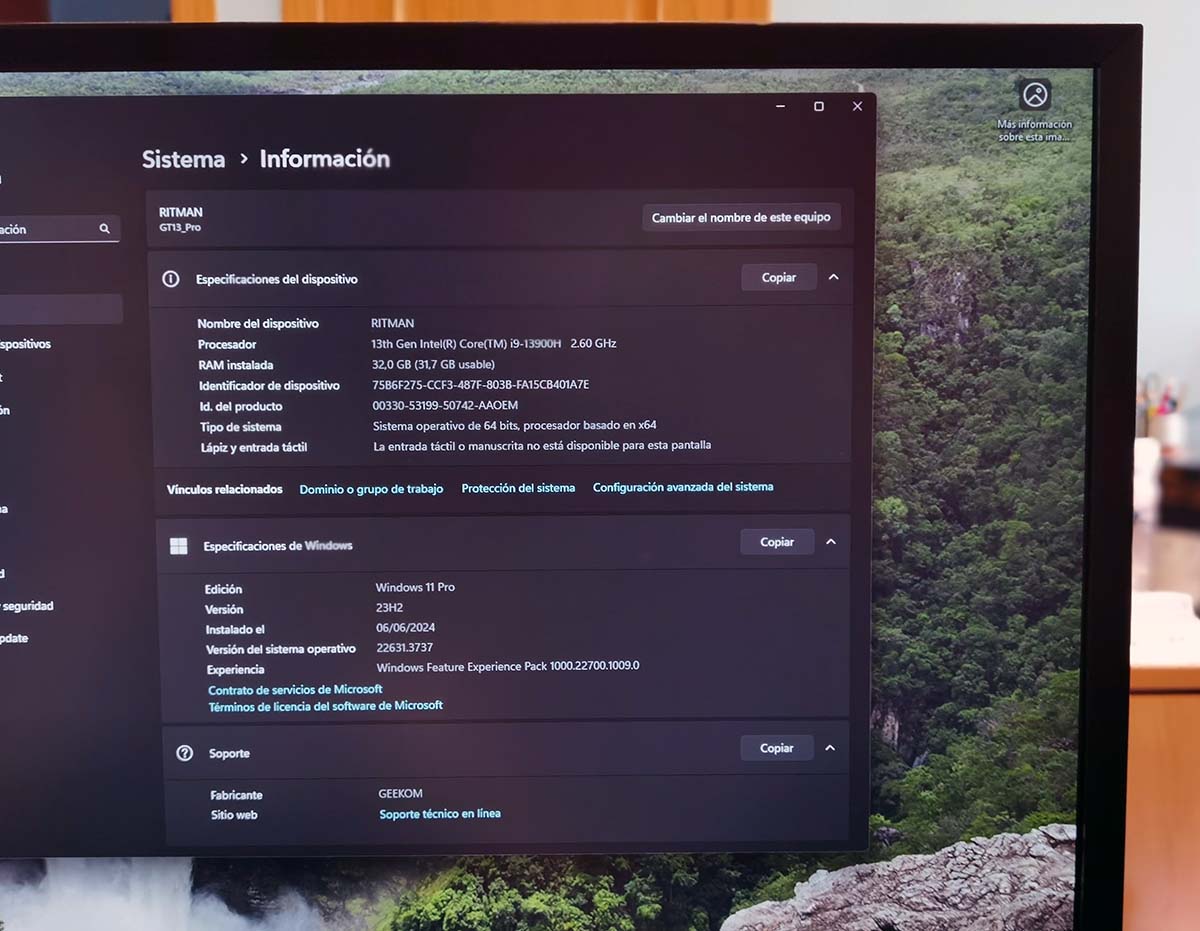The image size is (1200, 931).
Task: Go back to Sistema in breadcrumb
Action: 183,159
